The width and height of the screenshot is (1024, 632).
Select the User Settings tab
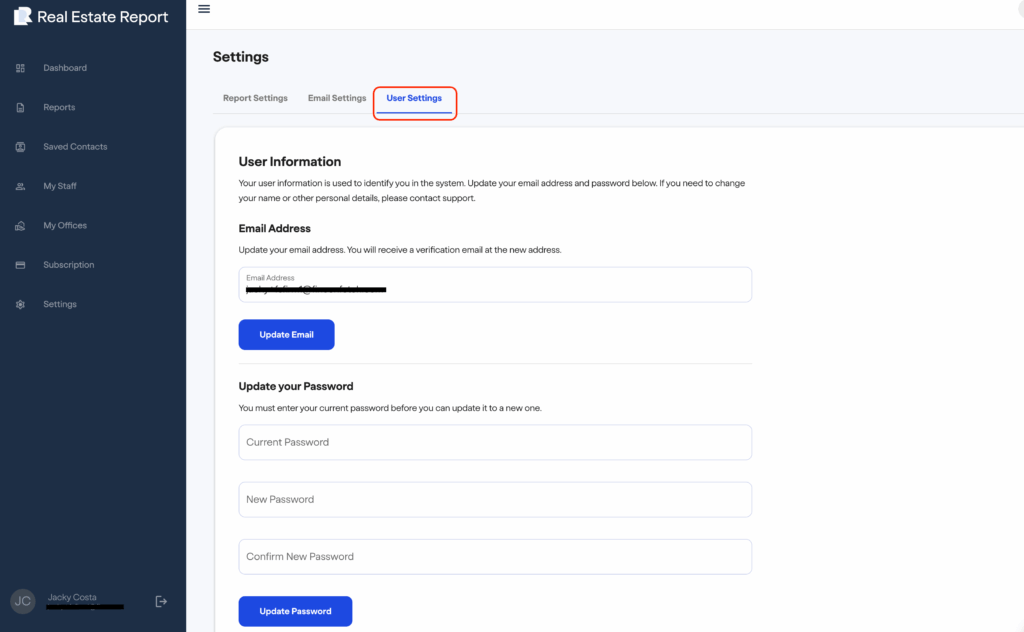414,98
